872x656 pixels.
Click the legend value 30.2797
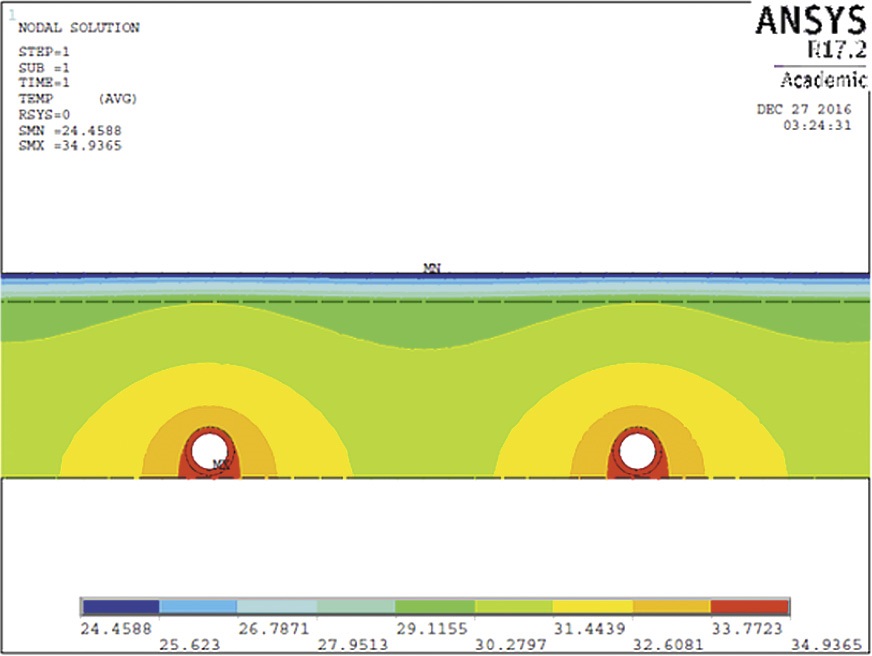click(511, 645)
